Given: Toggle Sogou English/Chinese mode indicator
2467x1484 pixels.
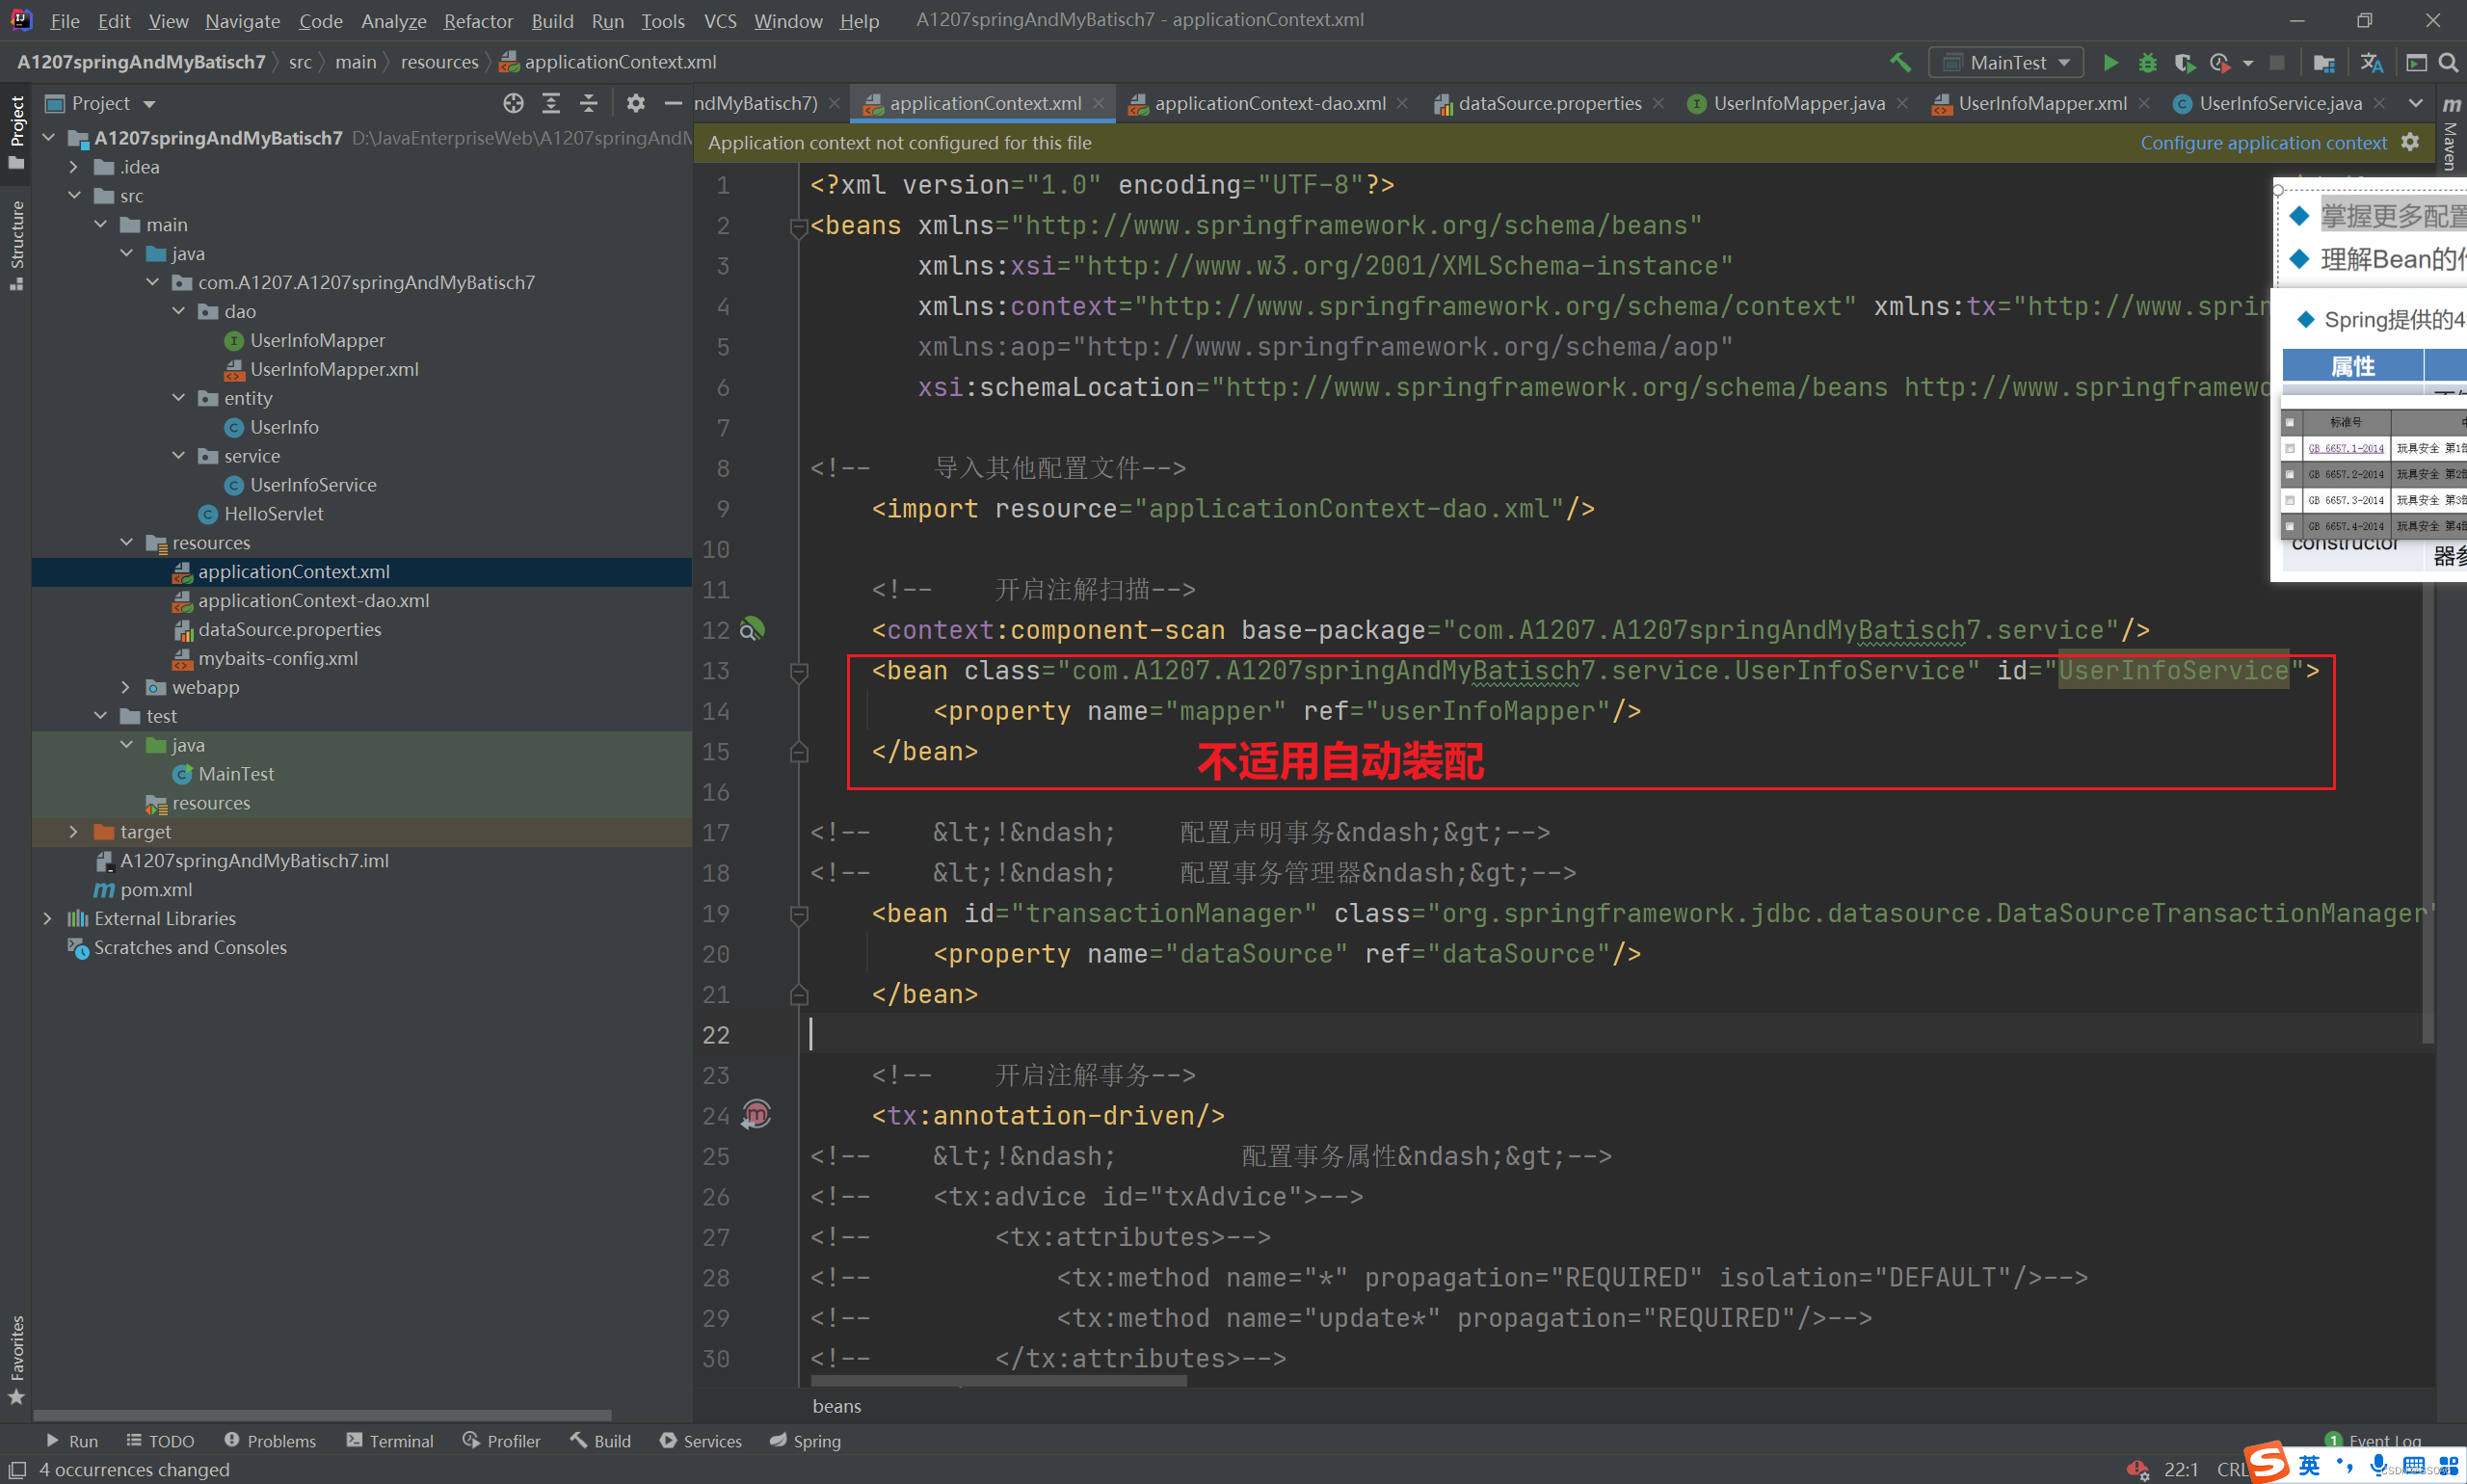Looking at the screenshot, I should coord(2309,1466).
